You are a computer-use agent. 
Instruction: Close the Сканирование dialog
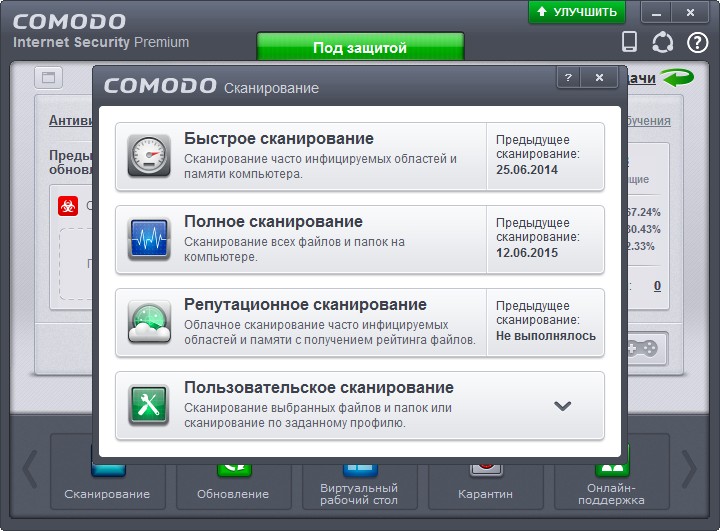(x=599, y=77)
